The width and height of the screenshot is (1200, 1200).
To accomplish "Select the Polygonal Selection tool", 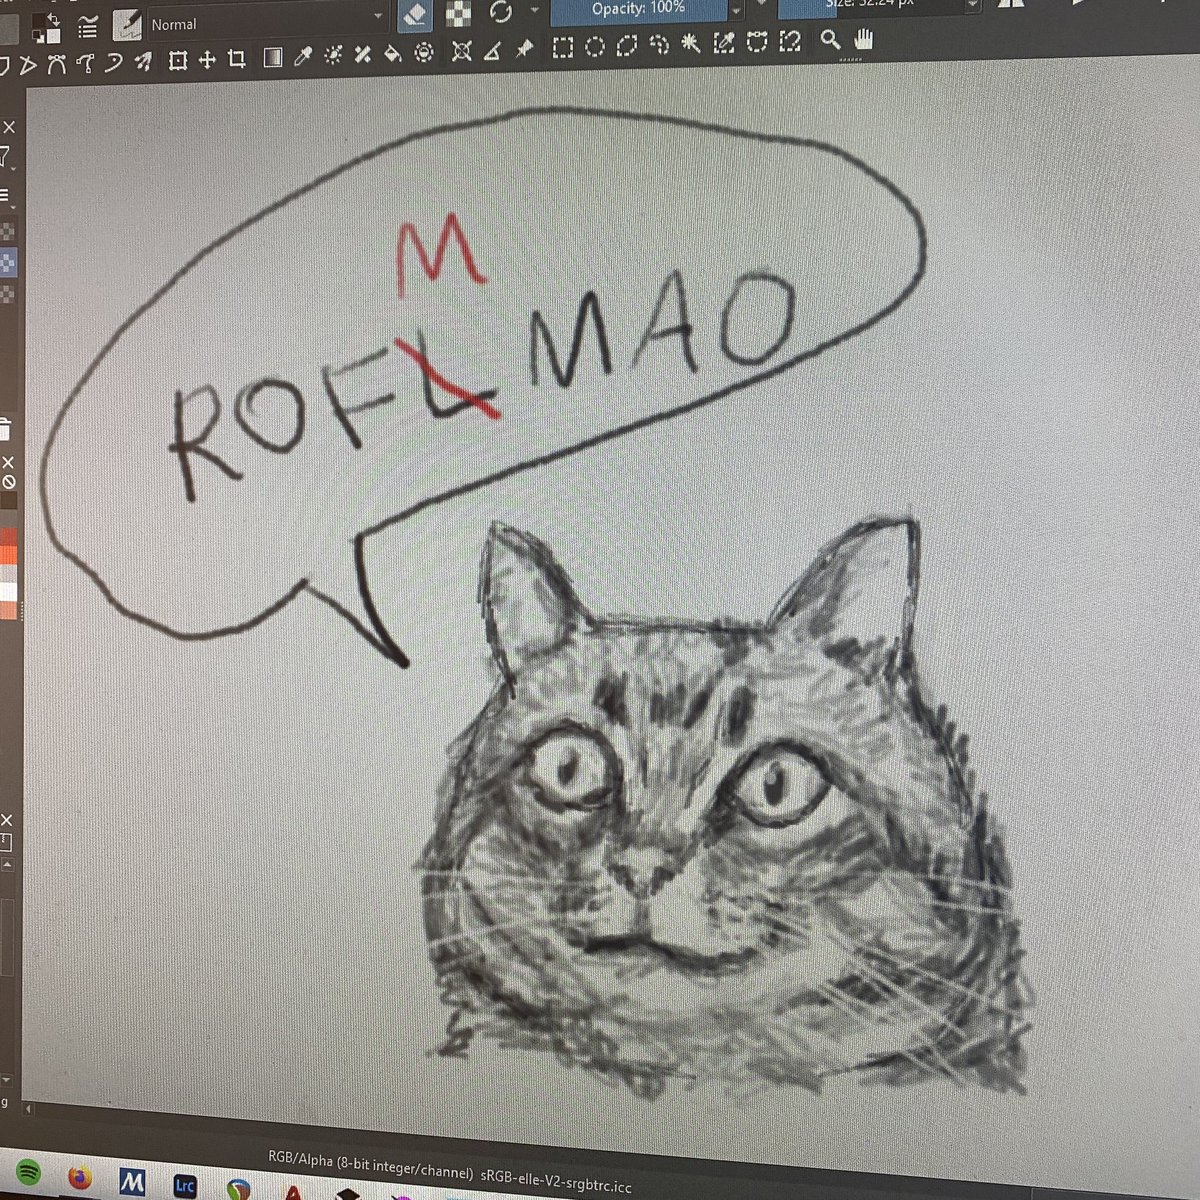I will (627, 46).
